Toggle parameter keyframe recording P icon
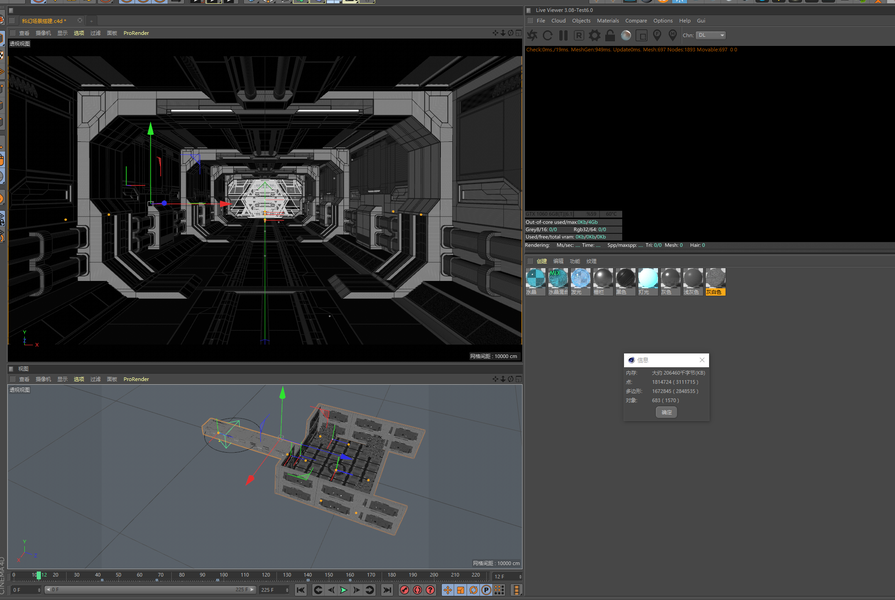 click(486, 590)
